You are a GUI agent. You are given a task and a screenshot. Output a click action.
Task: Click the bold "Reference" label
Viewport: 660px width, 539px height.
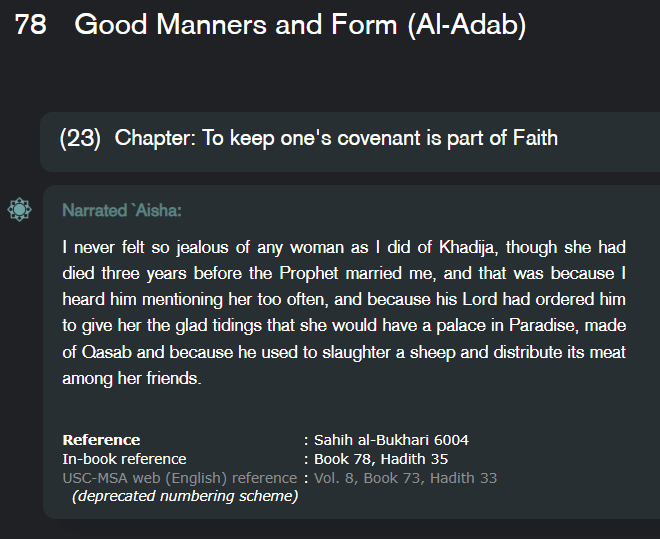[x=101, y=440]
